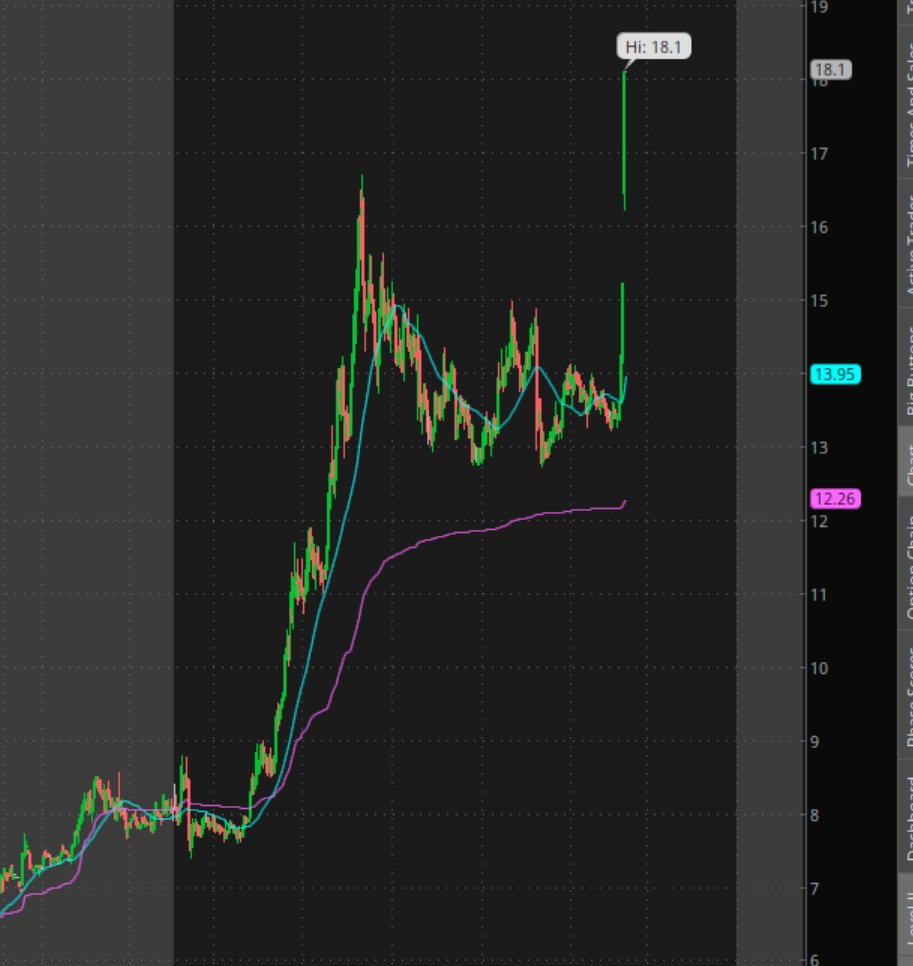Select the Chart sidebar tab

[906, 461]
